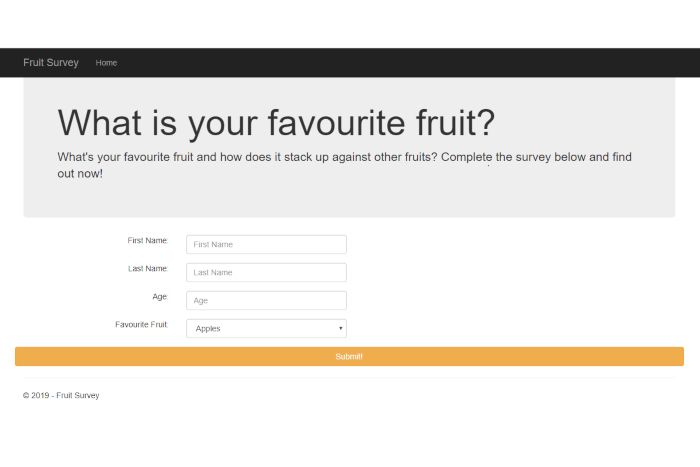Click the small arrow on the fruit dropdown

pyautogui.click(x=341, y=329)
